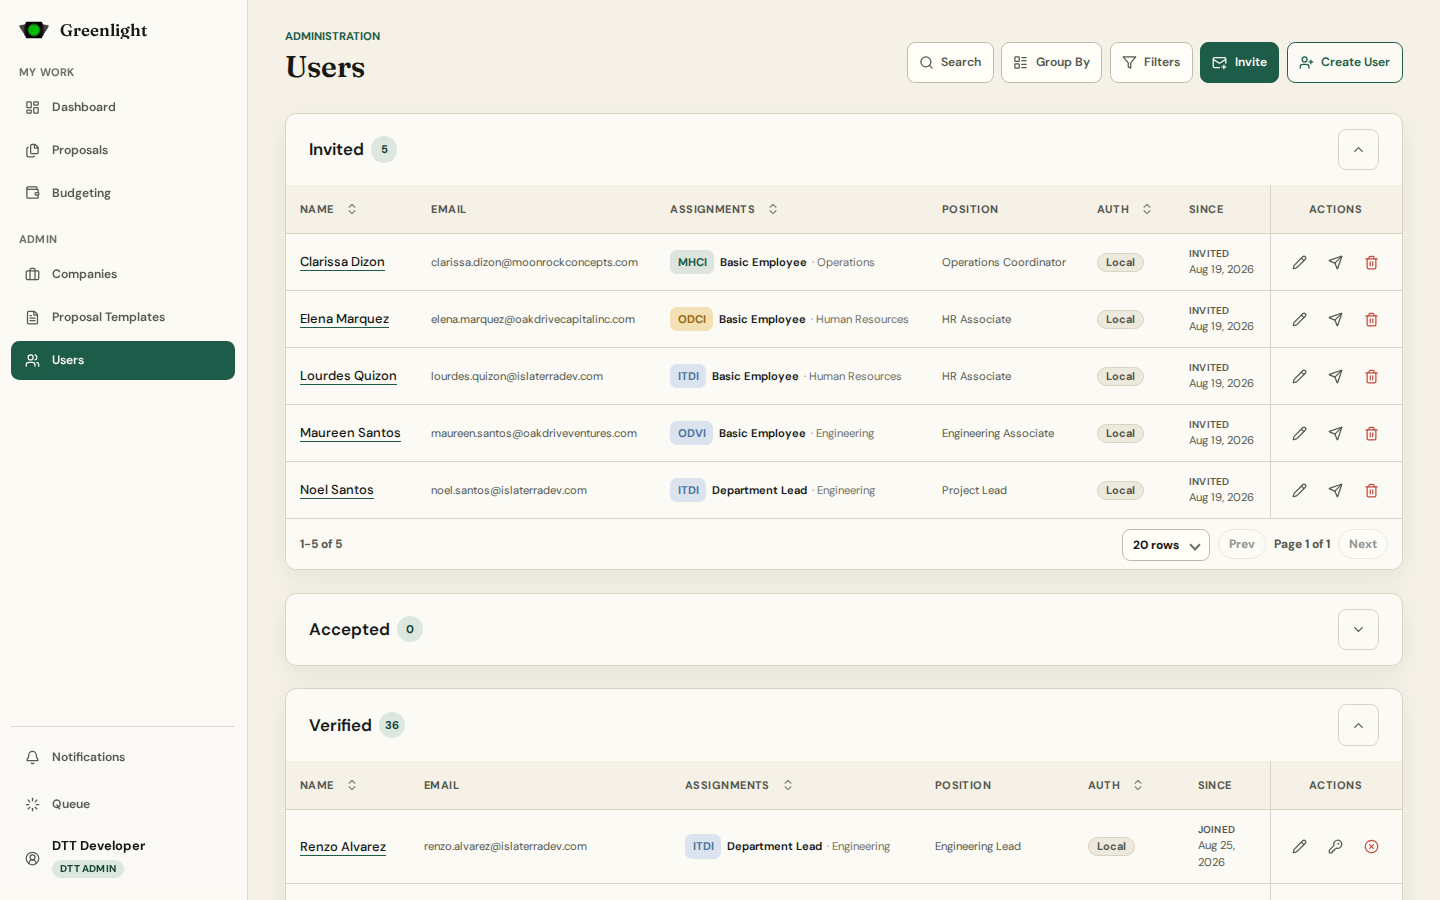
Task: Edit Clarissa Dizon with pencil icon
Action: (x=1299, y=262)
